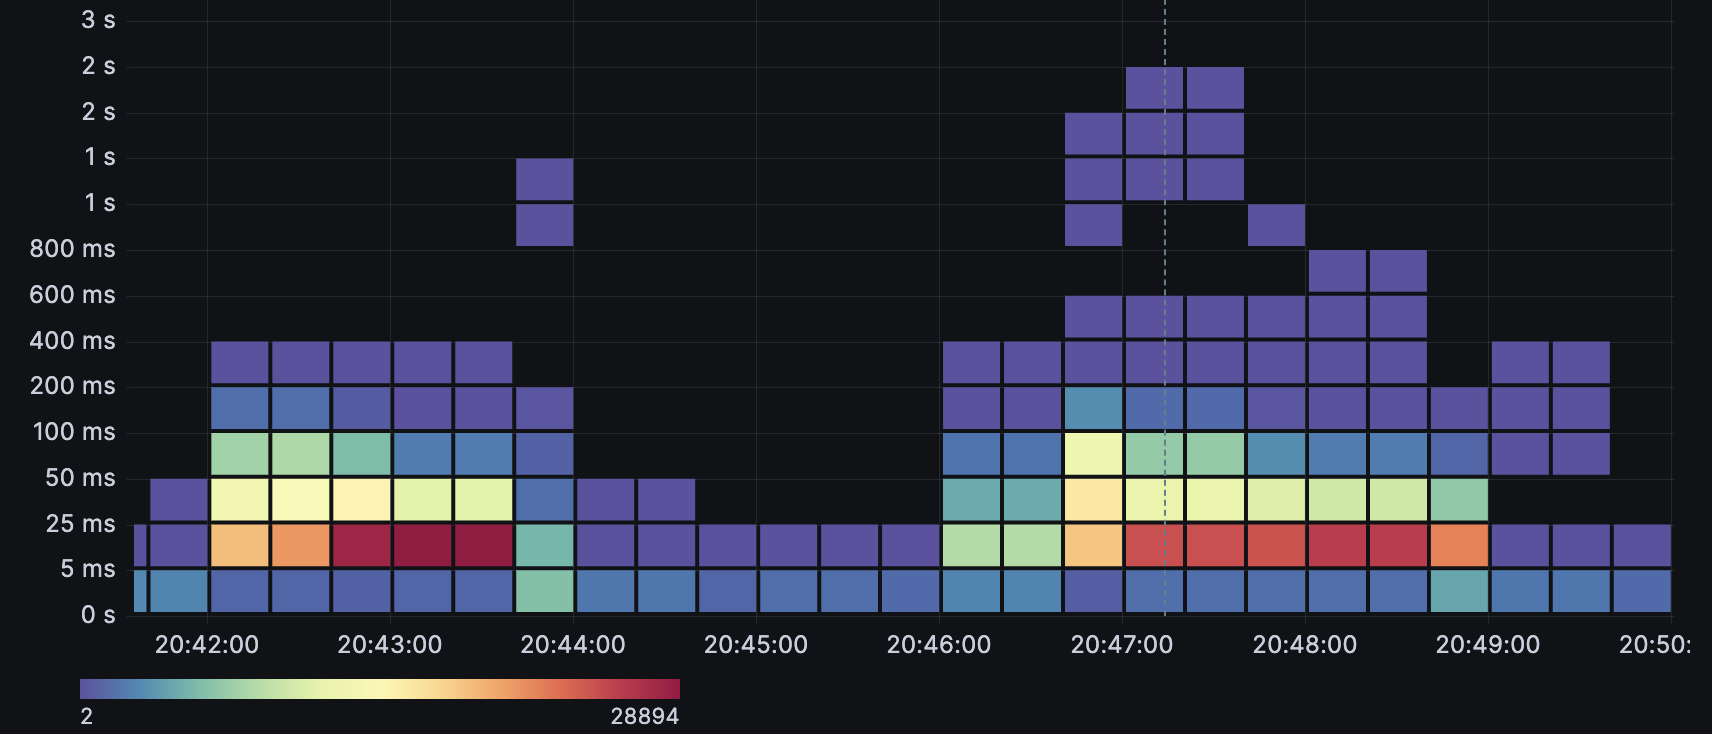The image size is (1712, 734).
Task: Click the 20:47:00 time axis label
Action: (x=1121, y=645)
